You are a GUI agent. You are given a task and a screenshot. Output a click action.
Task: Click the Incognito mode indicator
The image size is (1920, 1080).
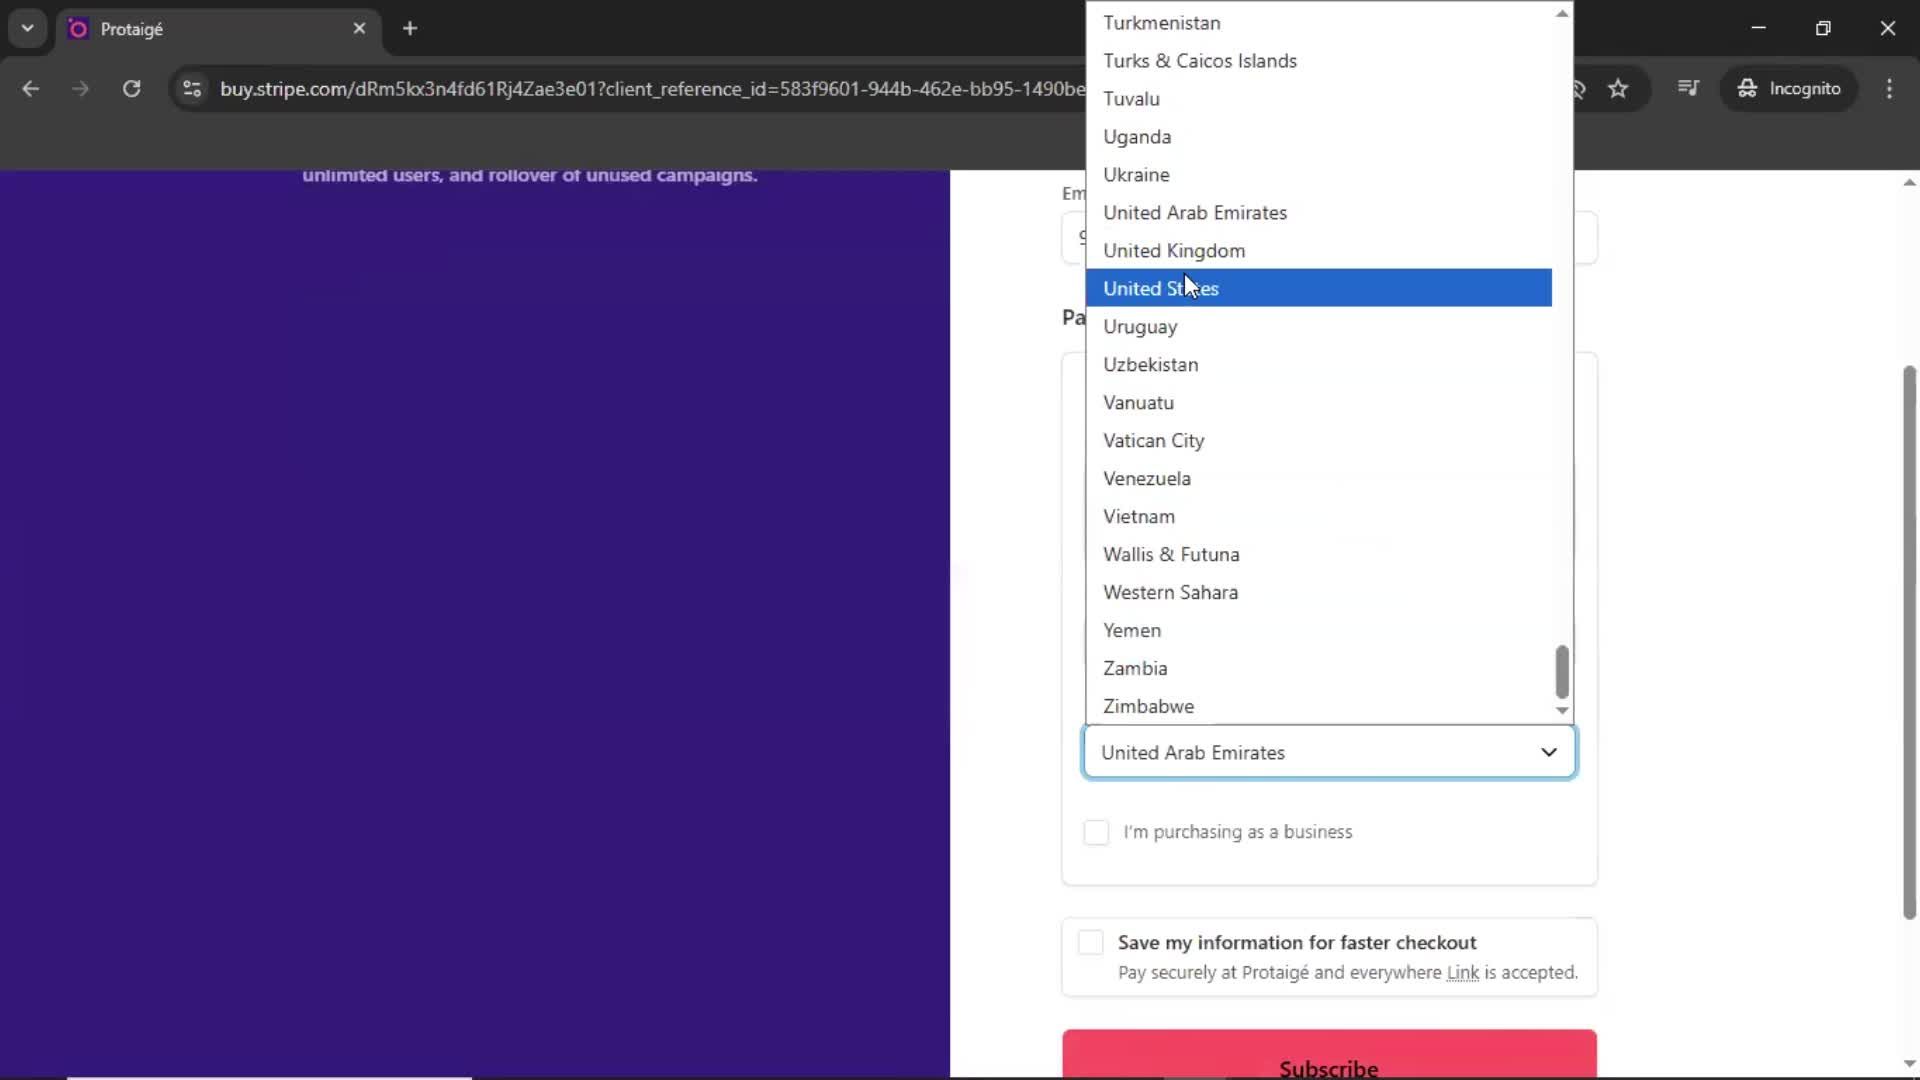click(1790, 88)
